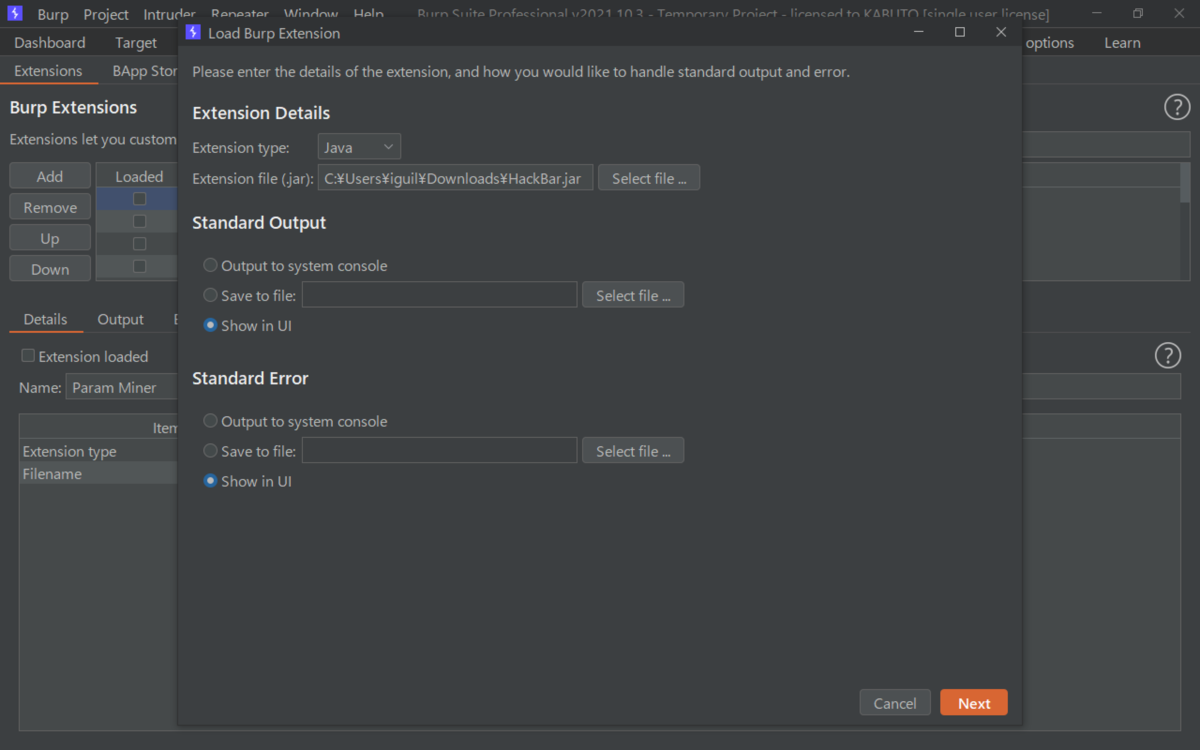This screenshot has width=1200, height=750.
Task: Click the extension Name field showing Param Miner
Action: (122, 388)
